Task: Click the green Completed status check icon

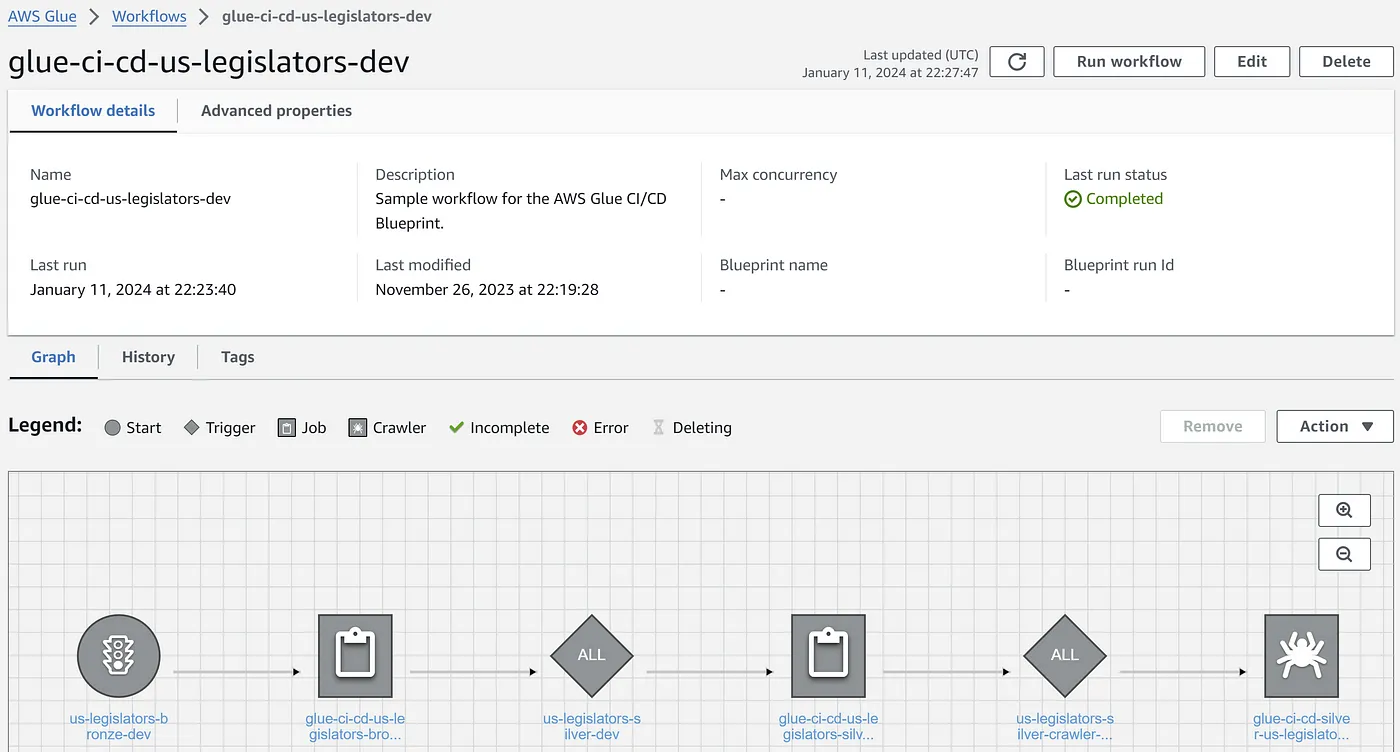Action: pyautogui.click(x=1073, y=199)
